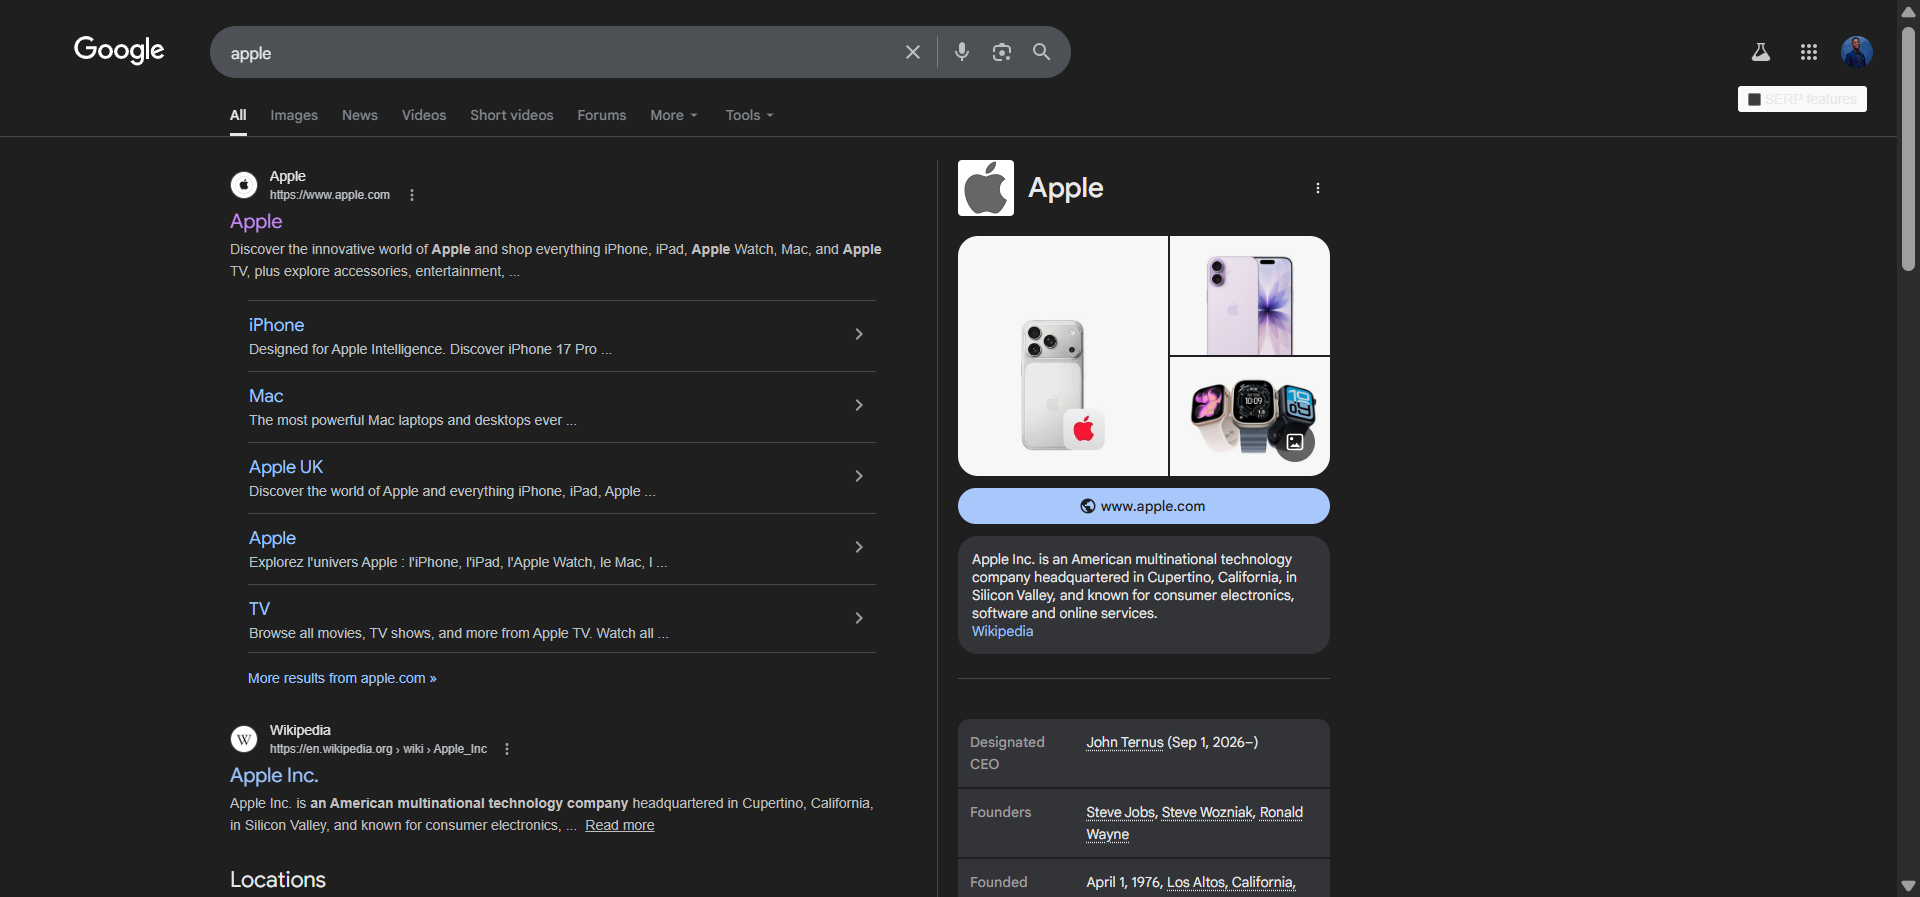
Task: Open knowledge panel more options menu
Action: [1318, 188]
